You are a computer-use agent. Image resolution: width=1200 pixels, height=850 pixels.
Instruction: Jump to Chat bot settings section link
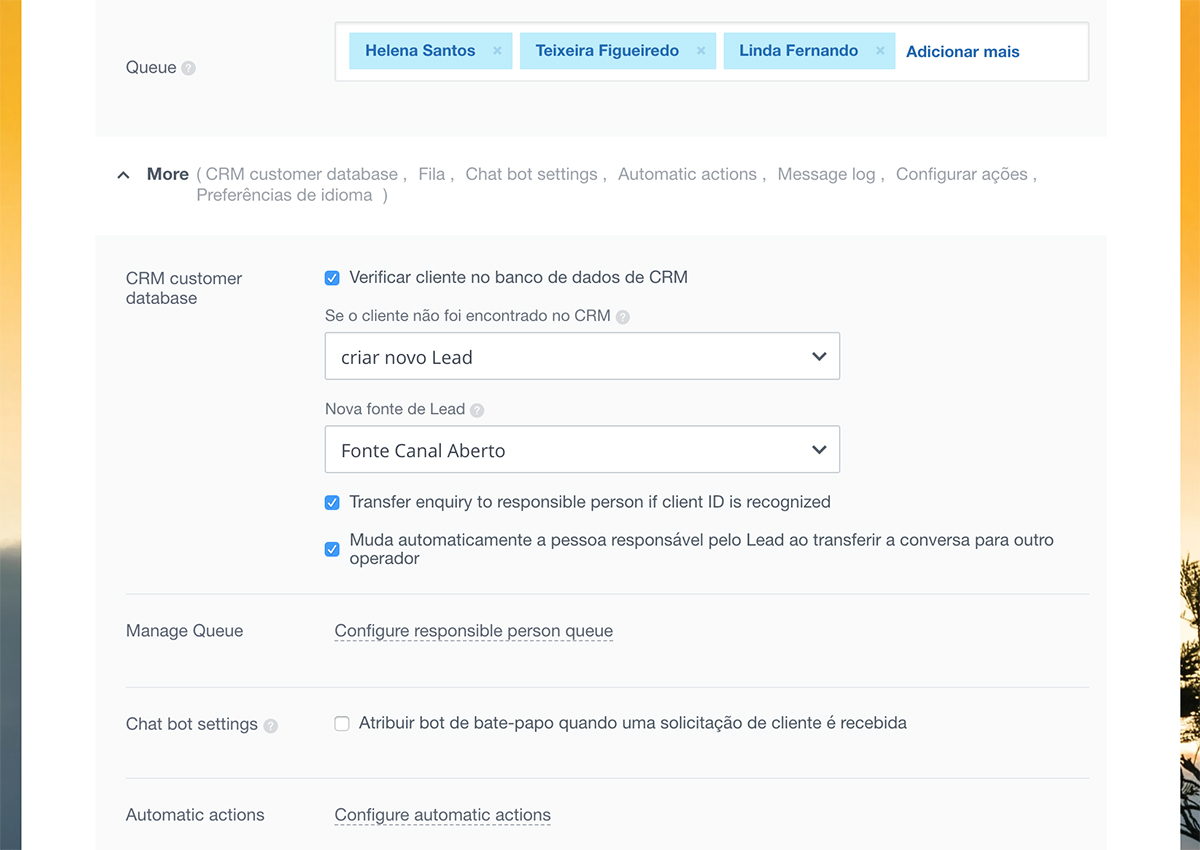(x=531, y=174)
